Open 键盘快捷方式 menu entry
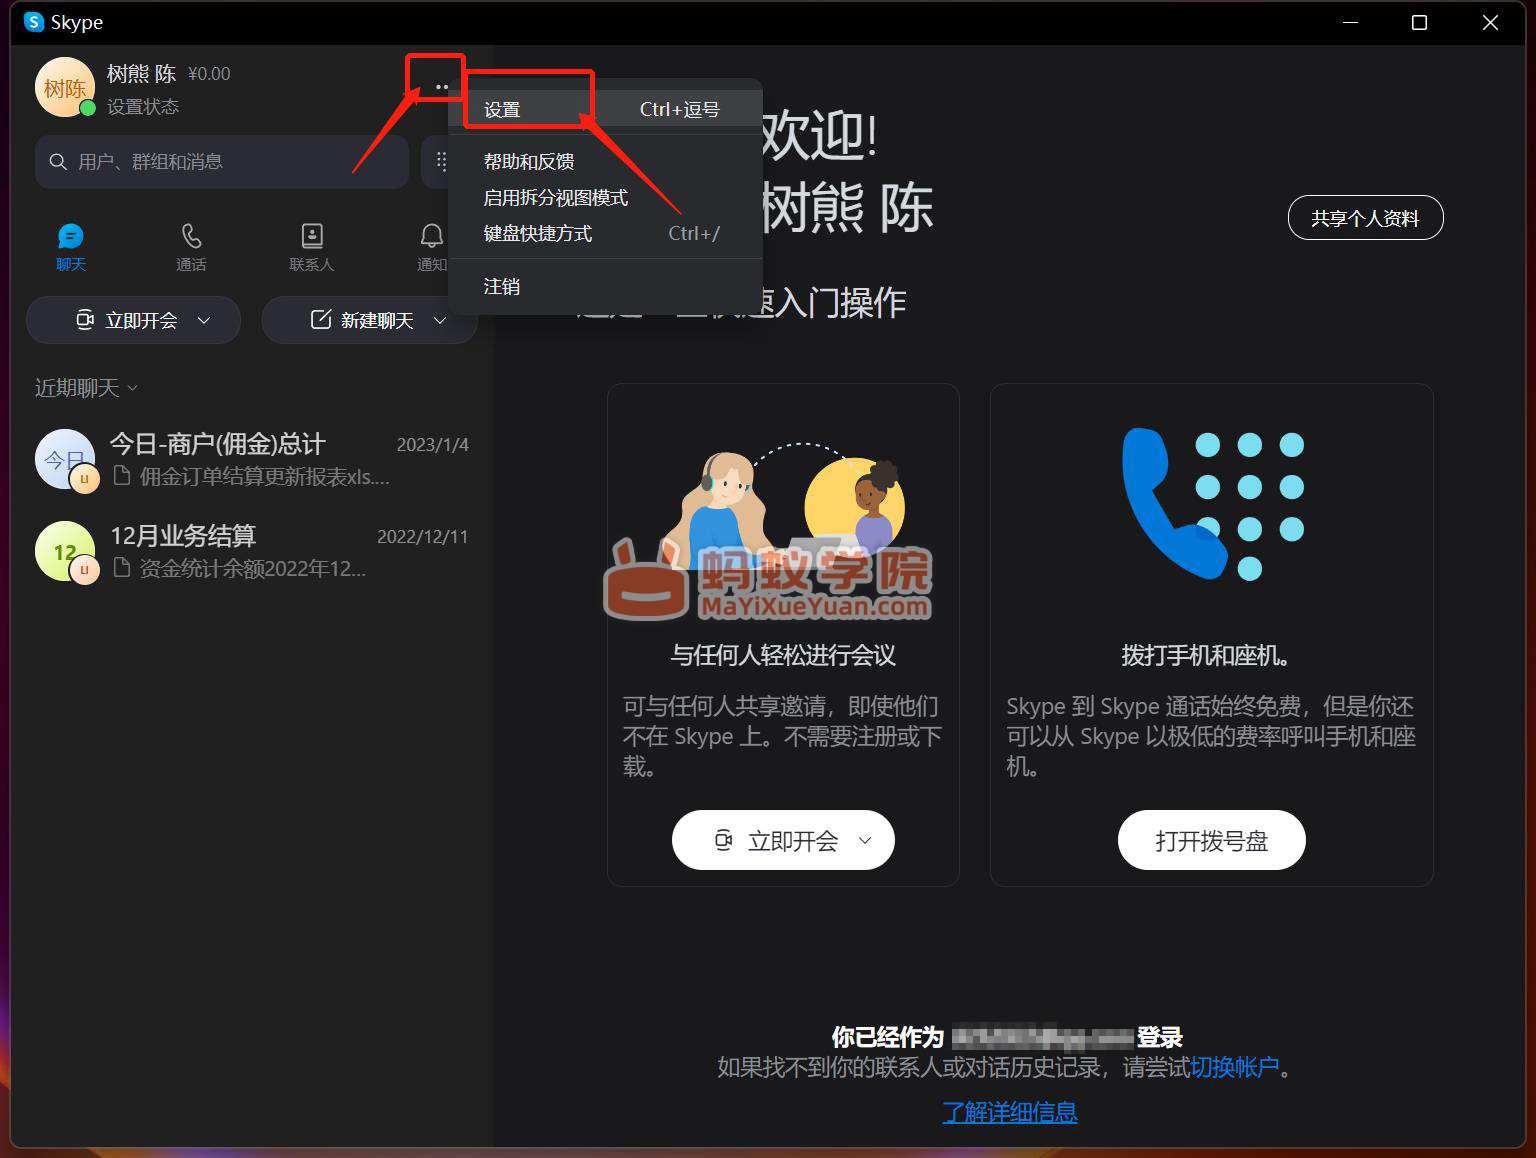Image resolution: width=1536 pixels, height=1158 pixels. (605, 233)
